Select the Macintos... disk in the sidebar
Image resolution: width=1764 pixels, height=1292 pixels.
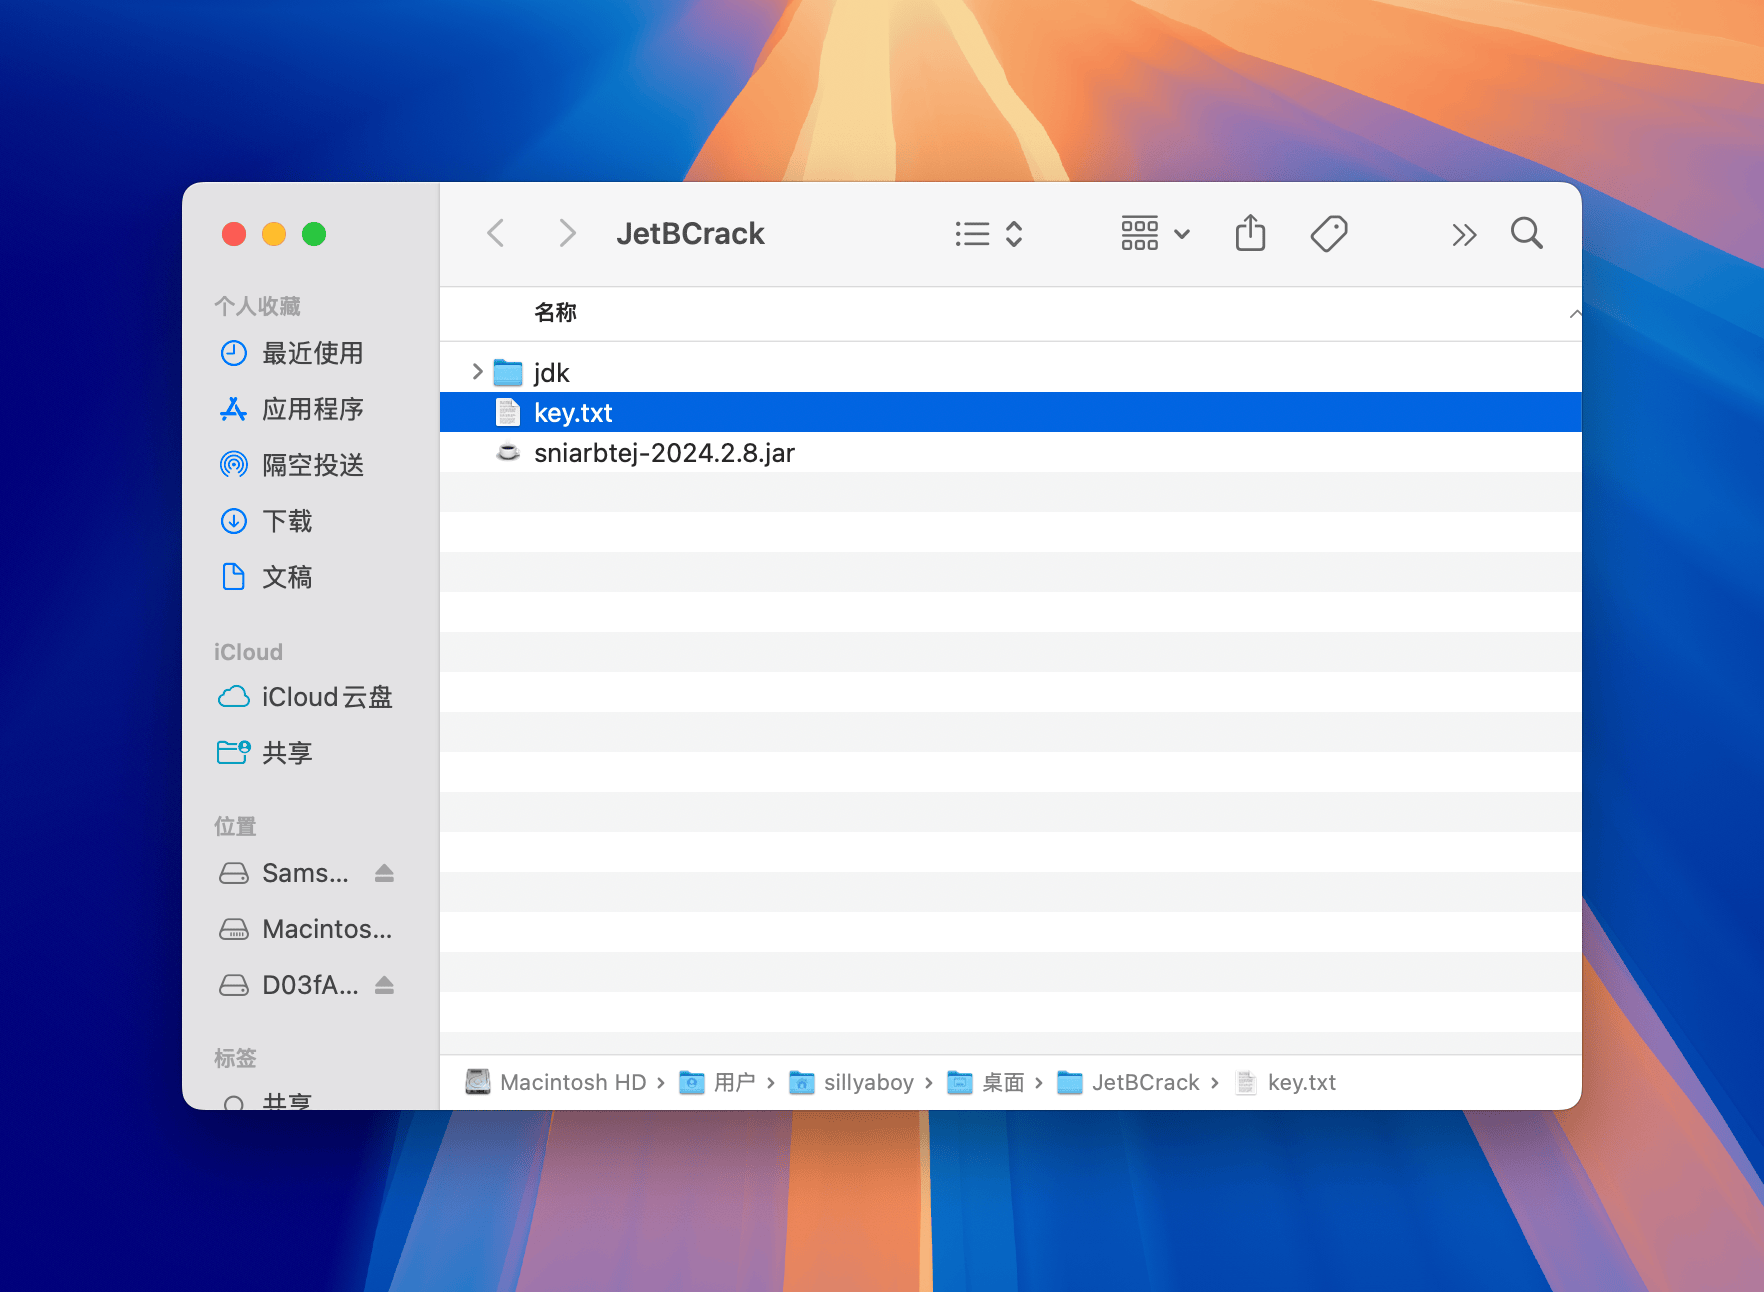305,929
